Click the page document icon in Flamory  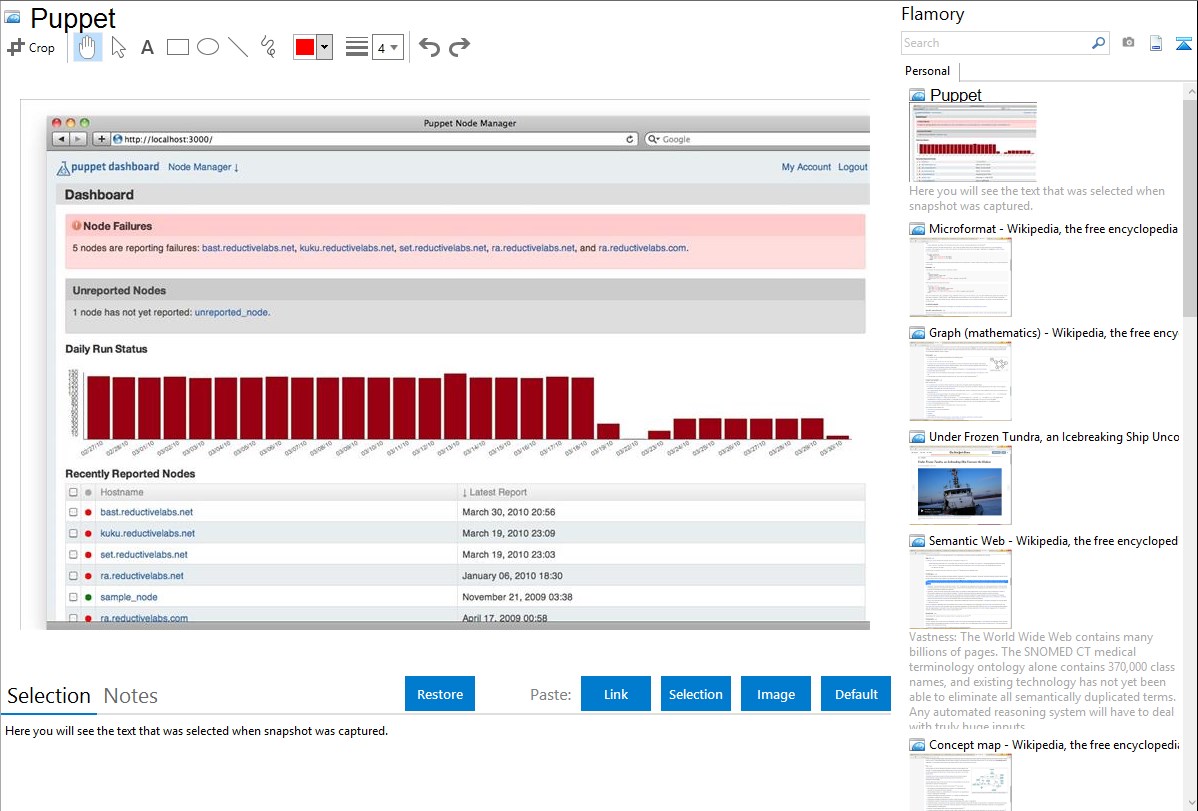pos(1156,43)
